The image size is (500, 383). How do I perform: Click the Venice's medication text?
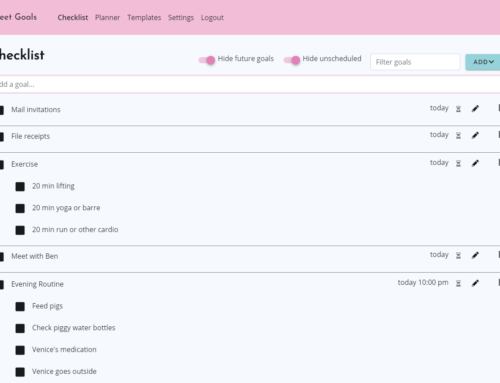64,350
